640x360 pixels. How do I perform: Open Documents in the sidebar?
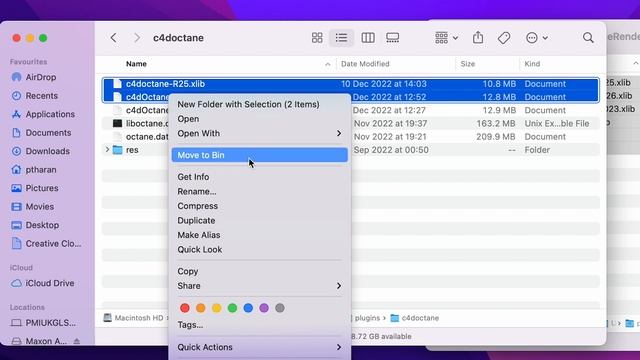(48, 133)
